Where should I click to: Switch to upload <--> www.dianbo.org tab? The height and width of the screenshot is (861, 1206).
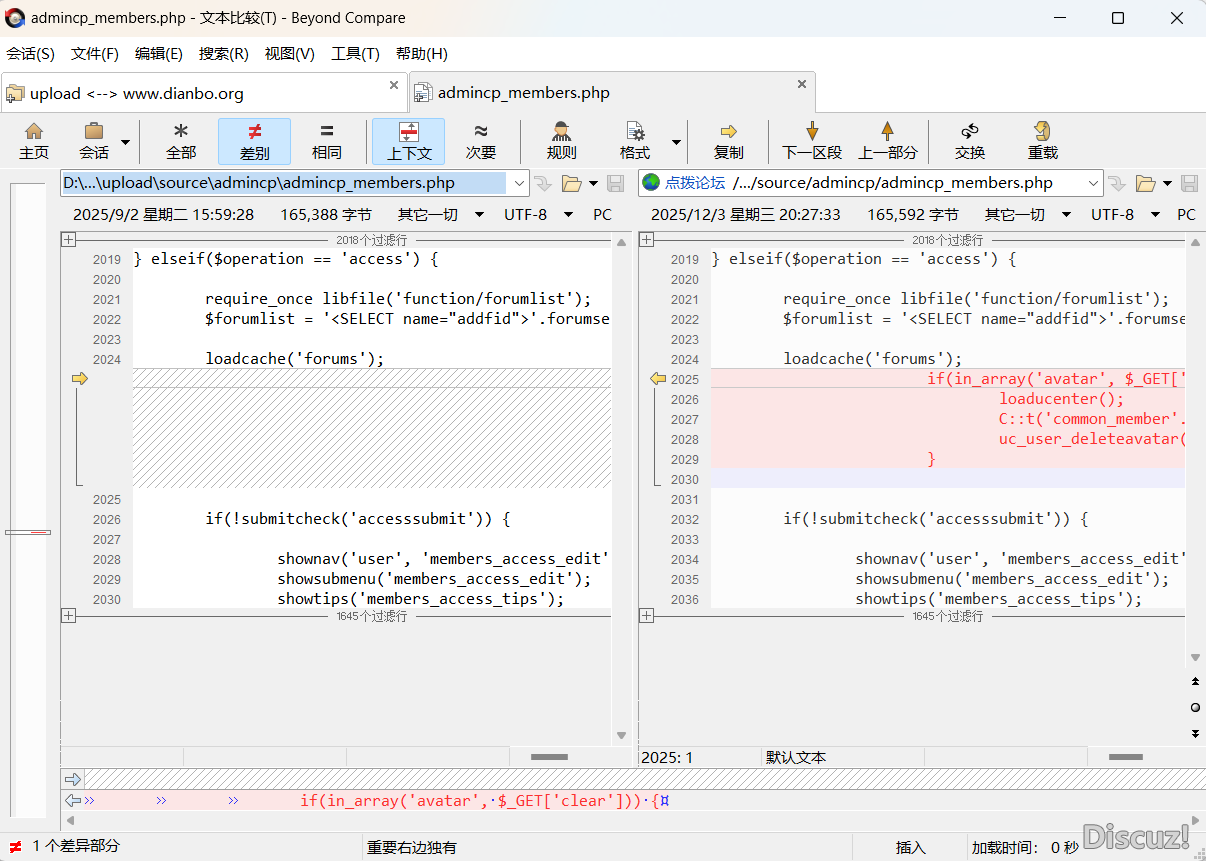point(136,94)
